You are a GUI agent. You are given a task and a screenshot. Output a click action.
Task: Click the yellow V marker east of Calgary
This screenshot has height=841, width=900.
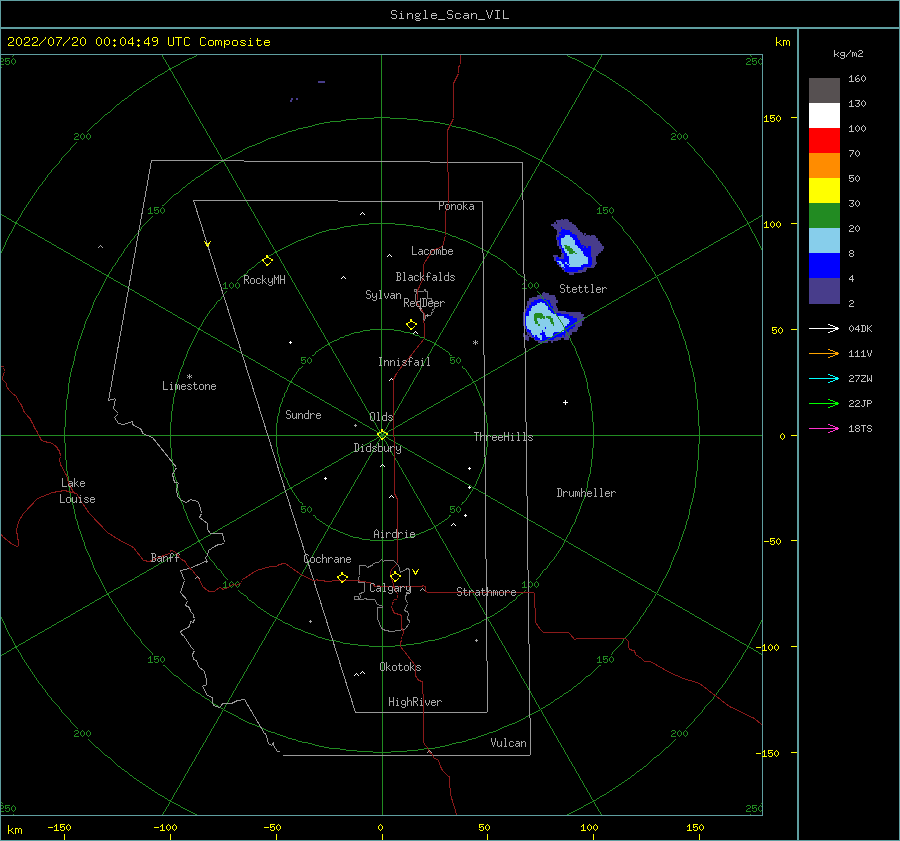[416, 572]
